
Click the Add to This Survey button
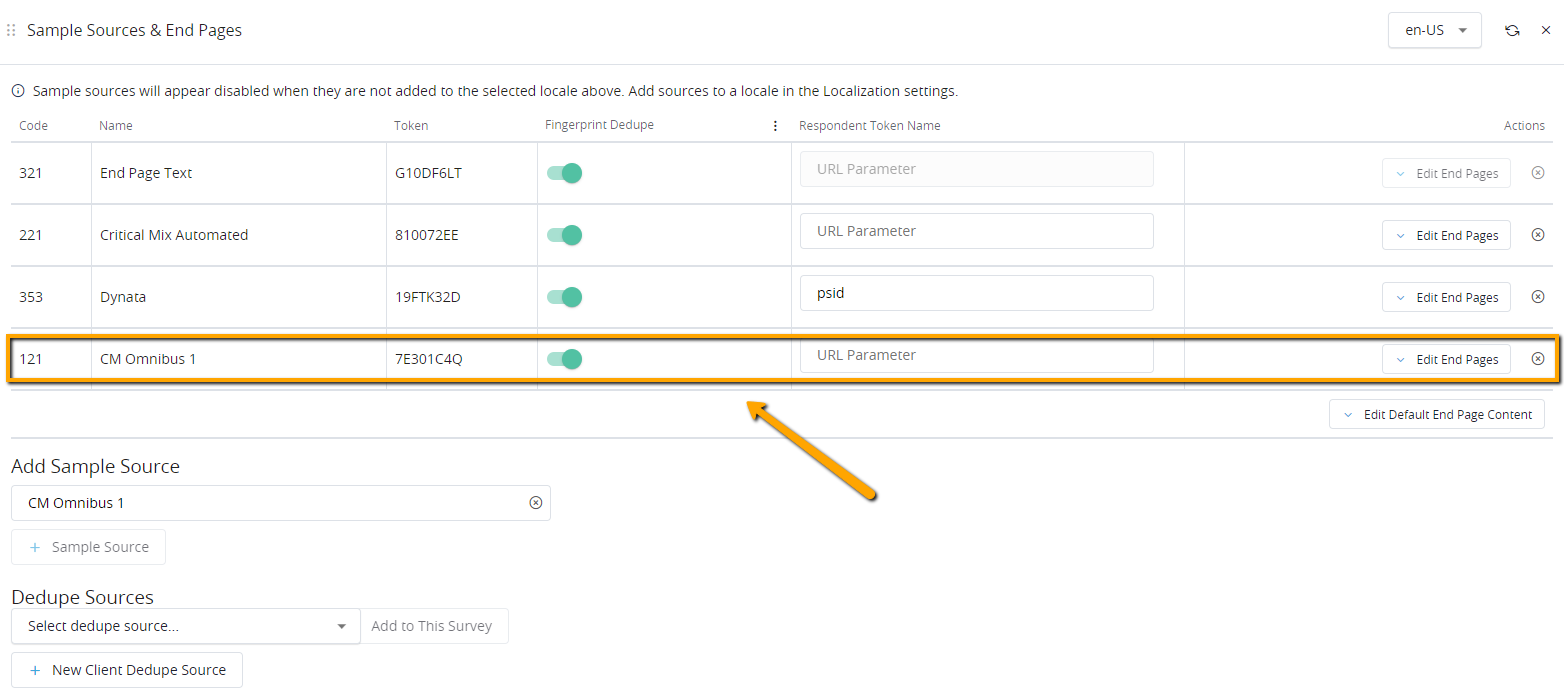point(432,627)
